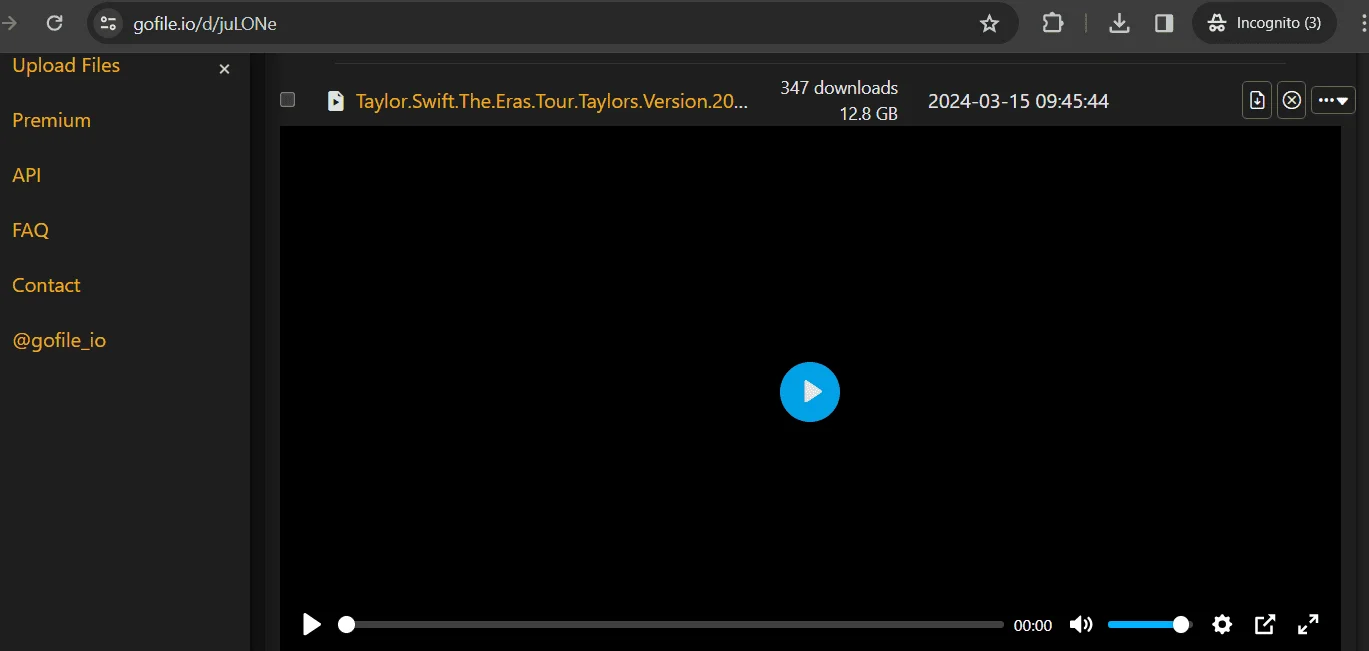The image size is (1369, 651).
Task: Open the Upload Files link
Action: [x=66, y=65]
